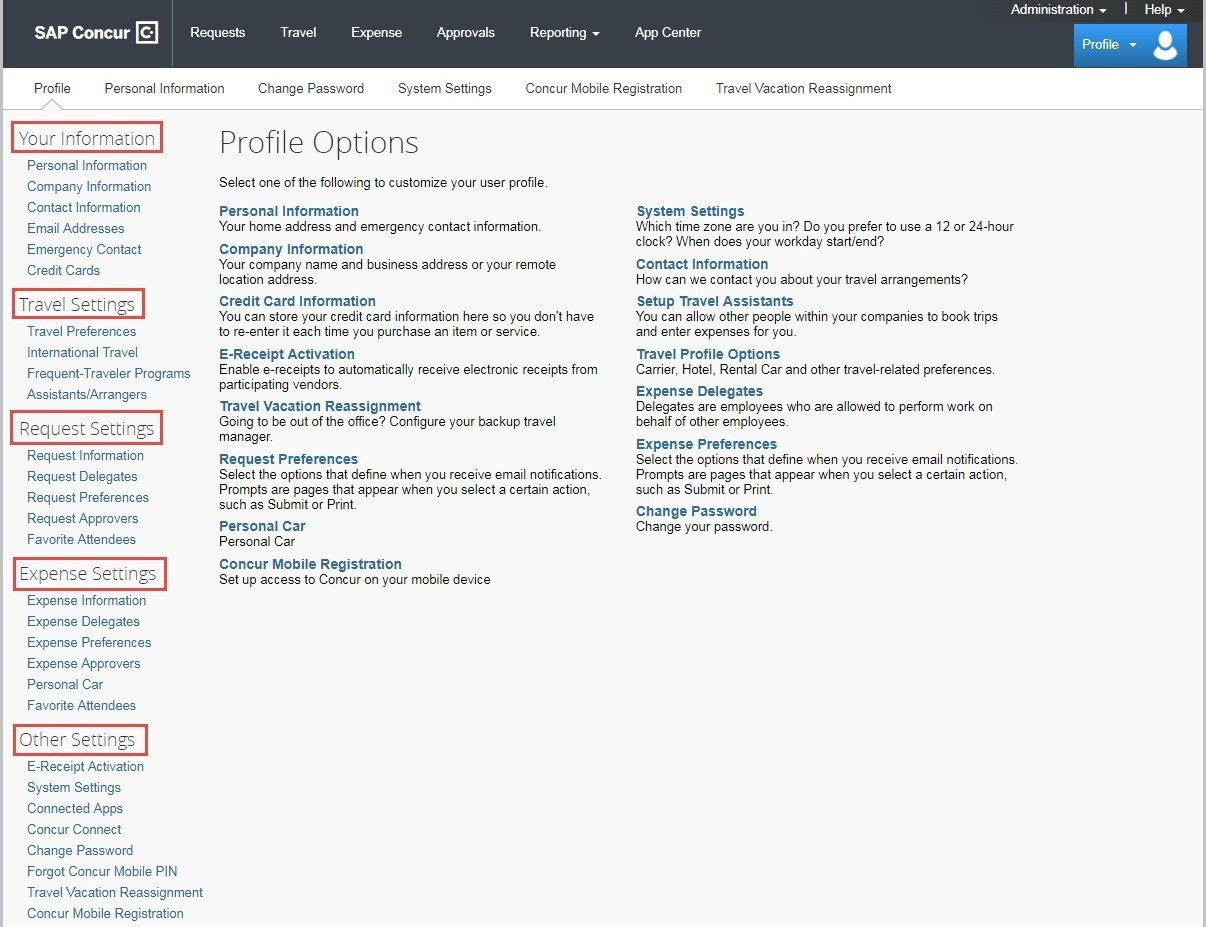Screen dimensions: 1206x927
Task: Open System Settings sub-tab
Action: (445, 88)
